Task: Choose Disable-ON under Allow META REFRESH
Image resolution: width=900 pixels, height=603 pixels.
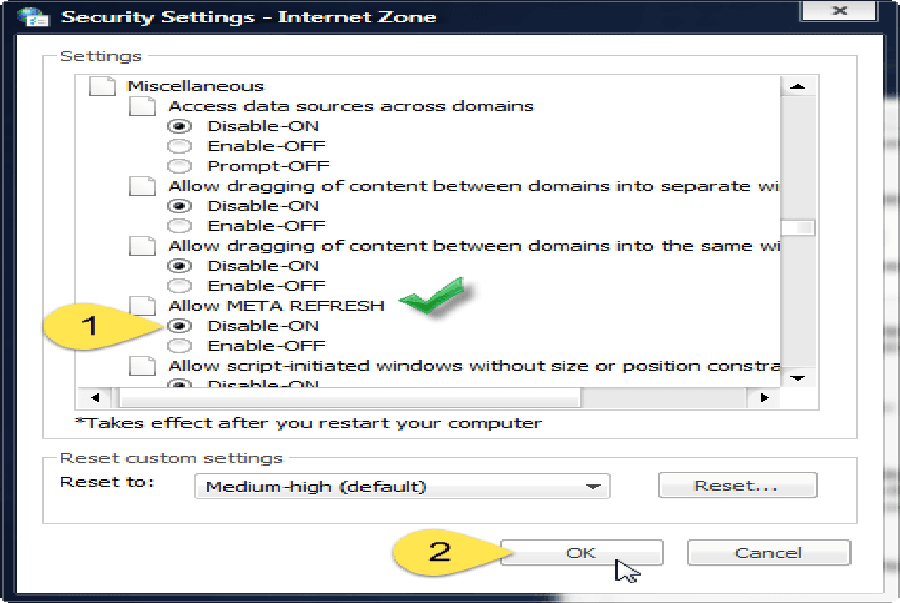Action: click(x=180, y=326)
